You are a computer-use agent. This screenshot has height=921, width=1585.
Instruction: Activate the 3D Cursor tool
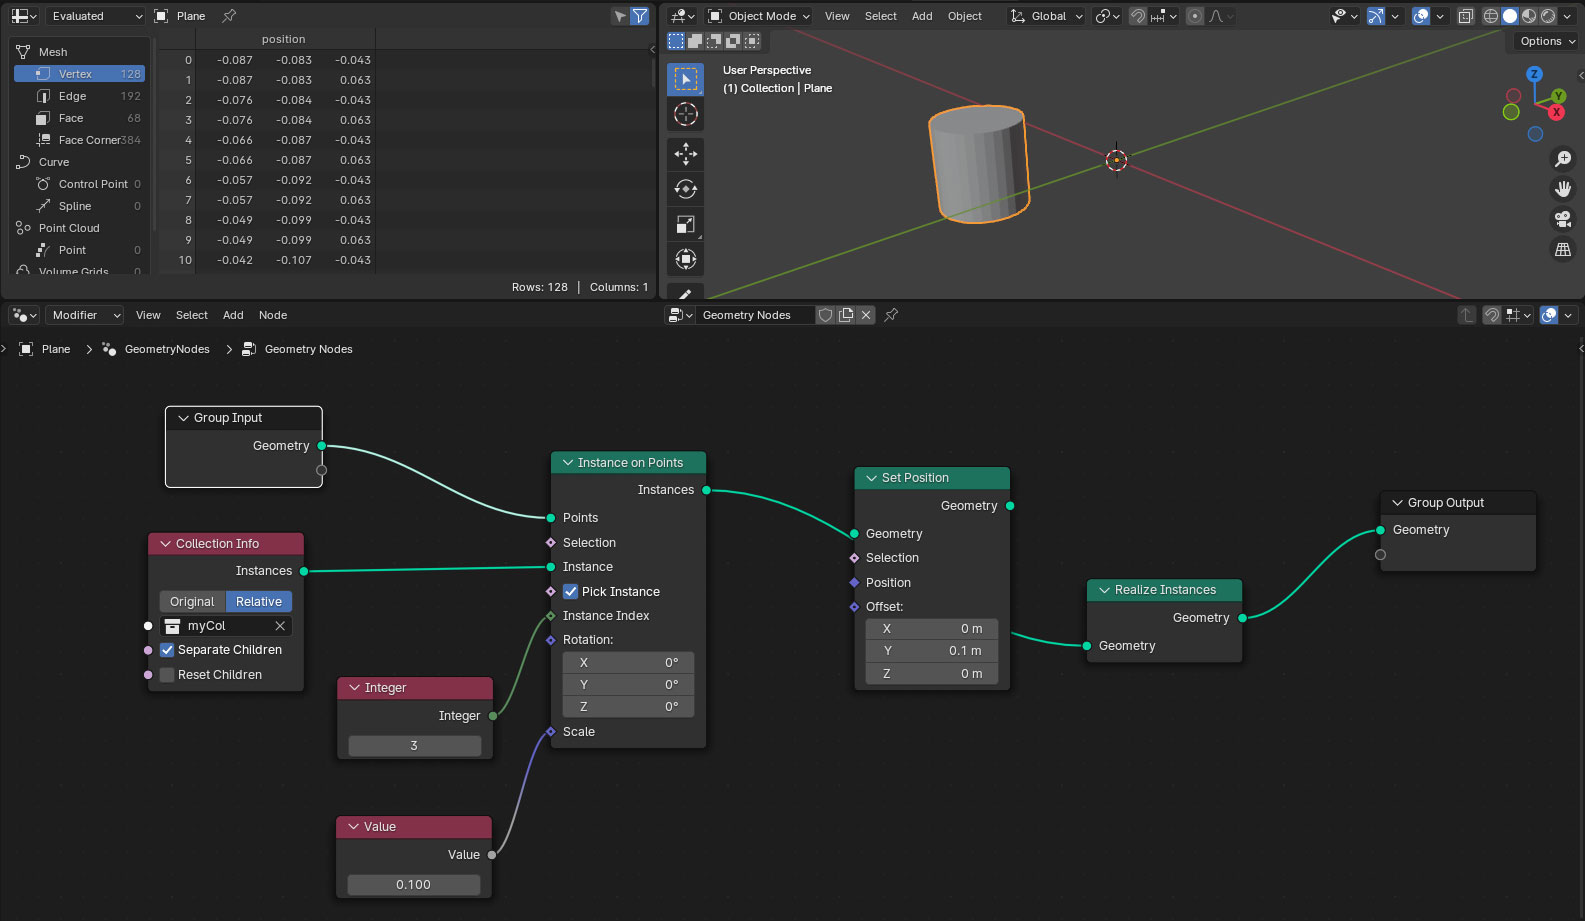(x=685, y=114)
